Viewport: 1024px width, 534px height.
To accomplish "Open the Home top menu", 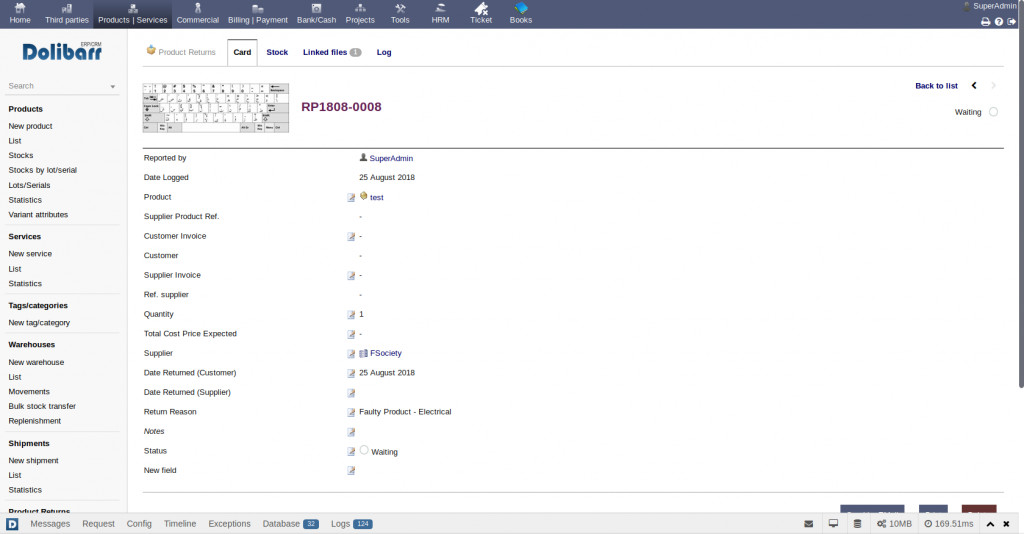I will point(20,14).
